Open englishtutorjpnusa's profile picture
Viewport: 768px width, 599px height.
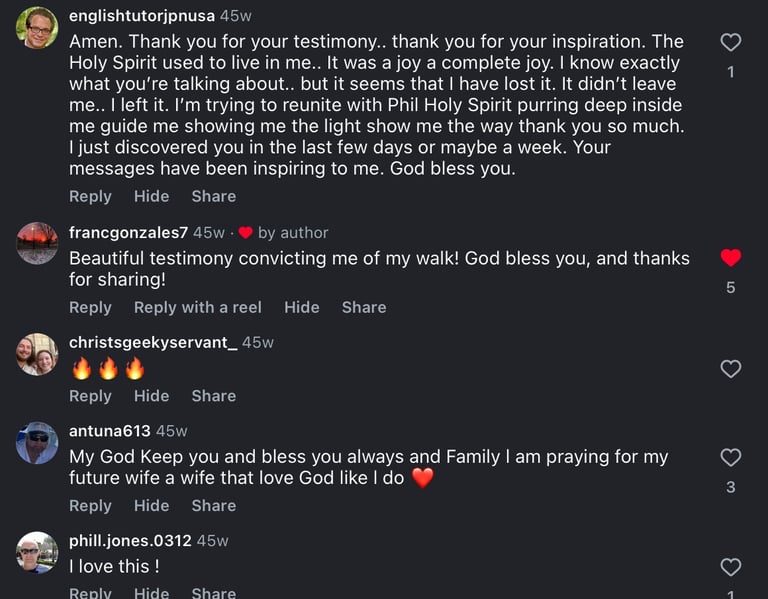(37, 28)
